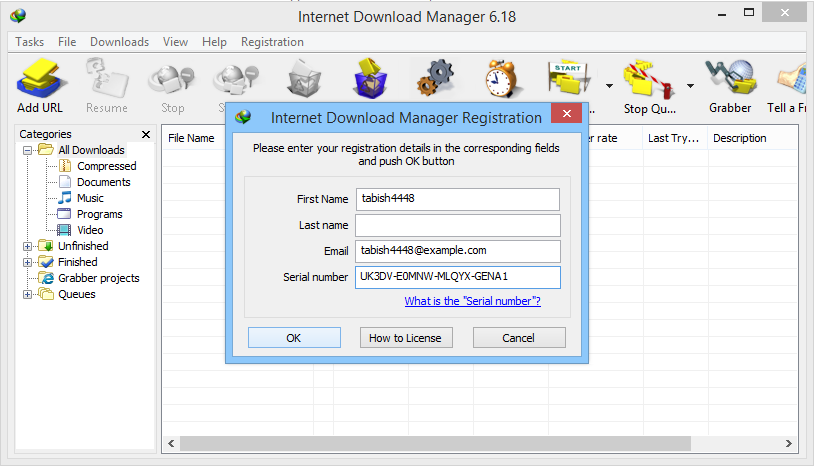Open the View menu

coord(175,42)
